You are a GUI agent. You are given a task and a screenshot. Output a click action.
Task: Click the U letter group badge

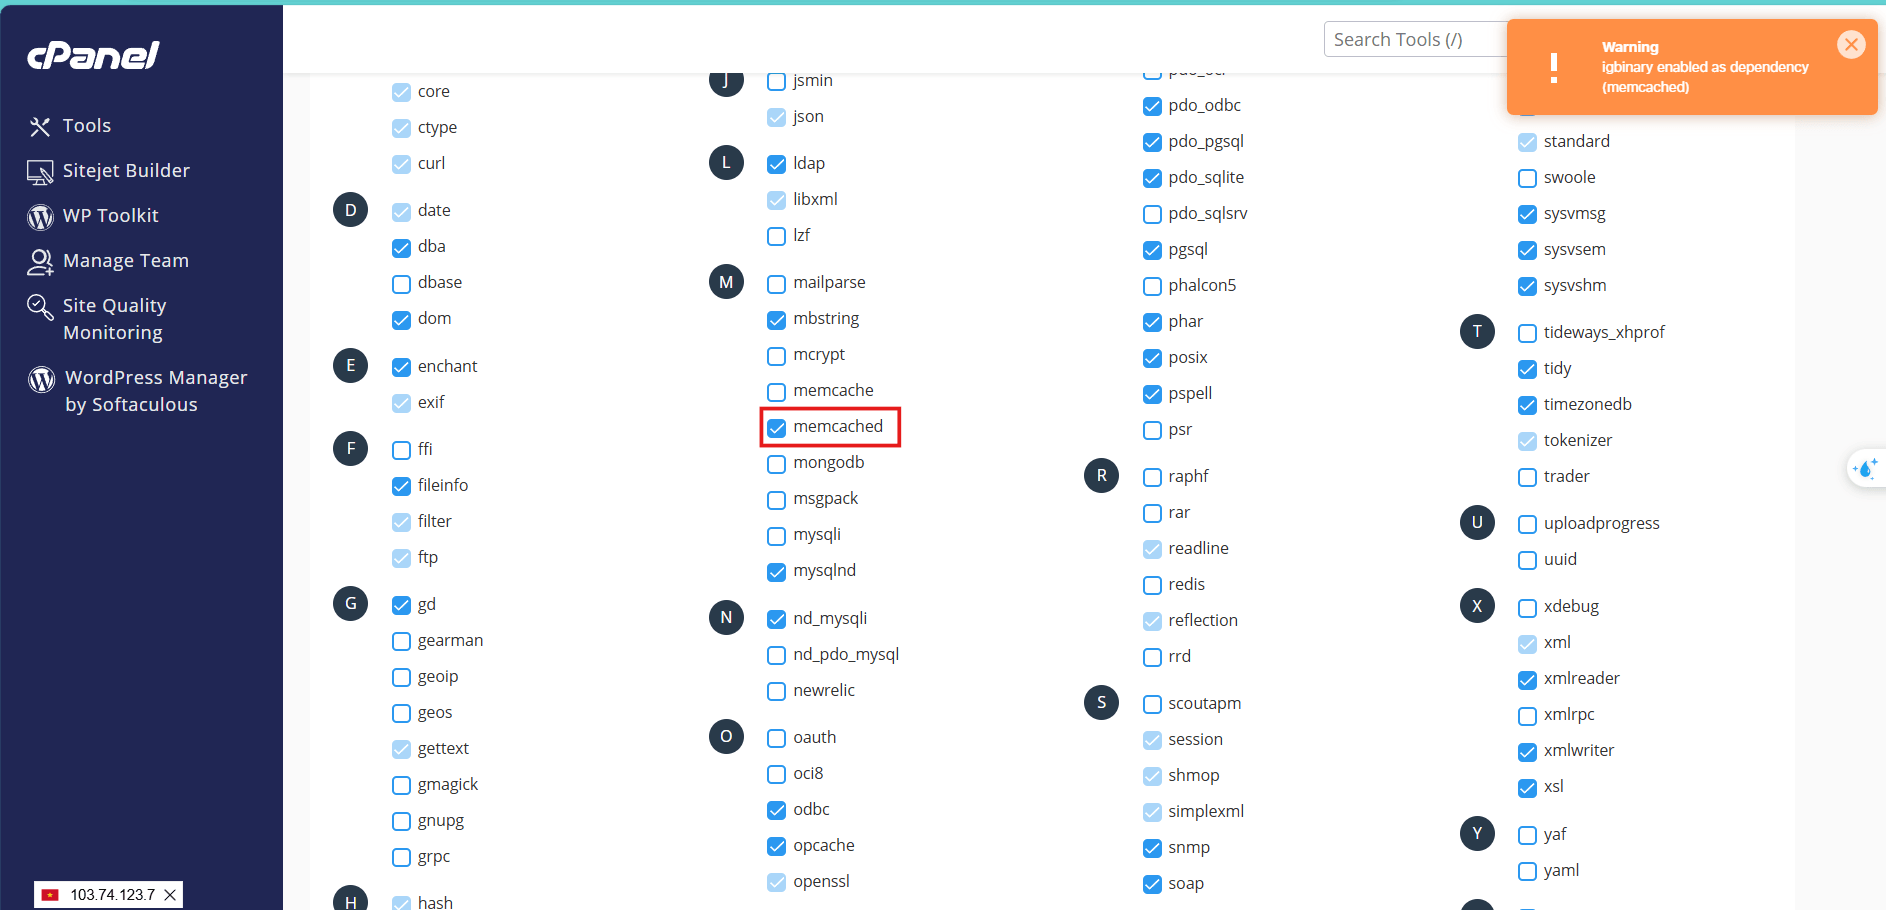(1477, 523)
